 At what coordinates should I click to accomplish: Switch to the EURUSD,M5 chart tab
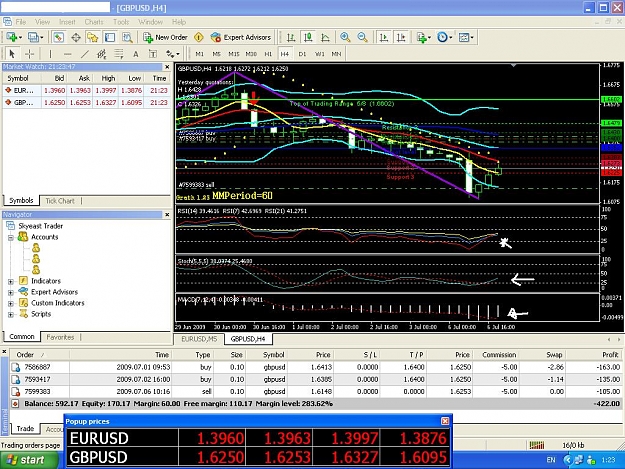tap(199, 339)
